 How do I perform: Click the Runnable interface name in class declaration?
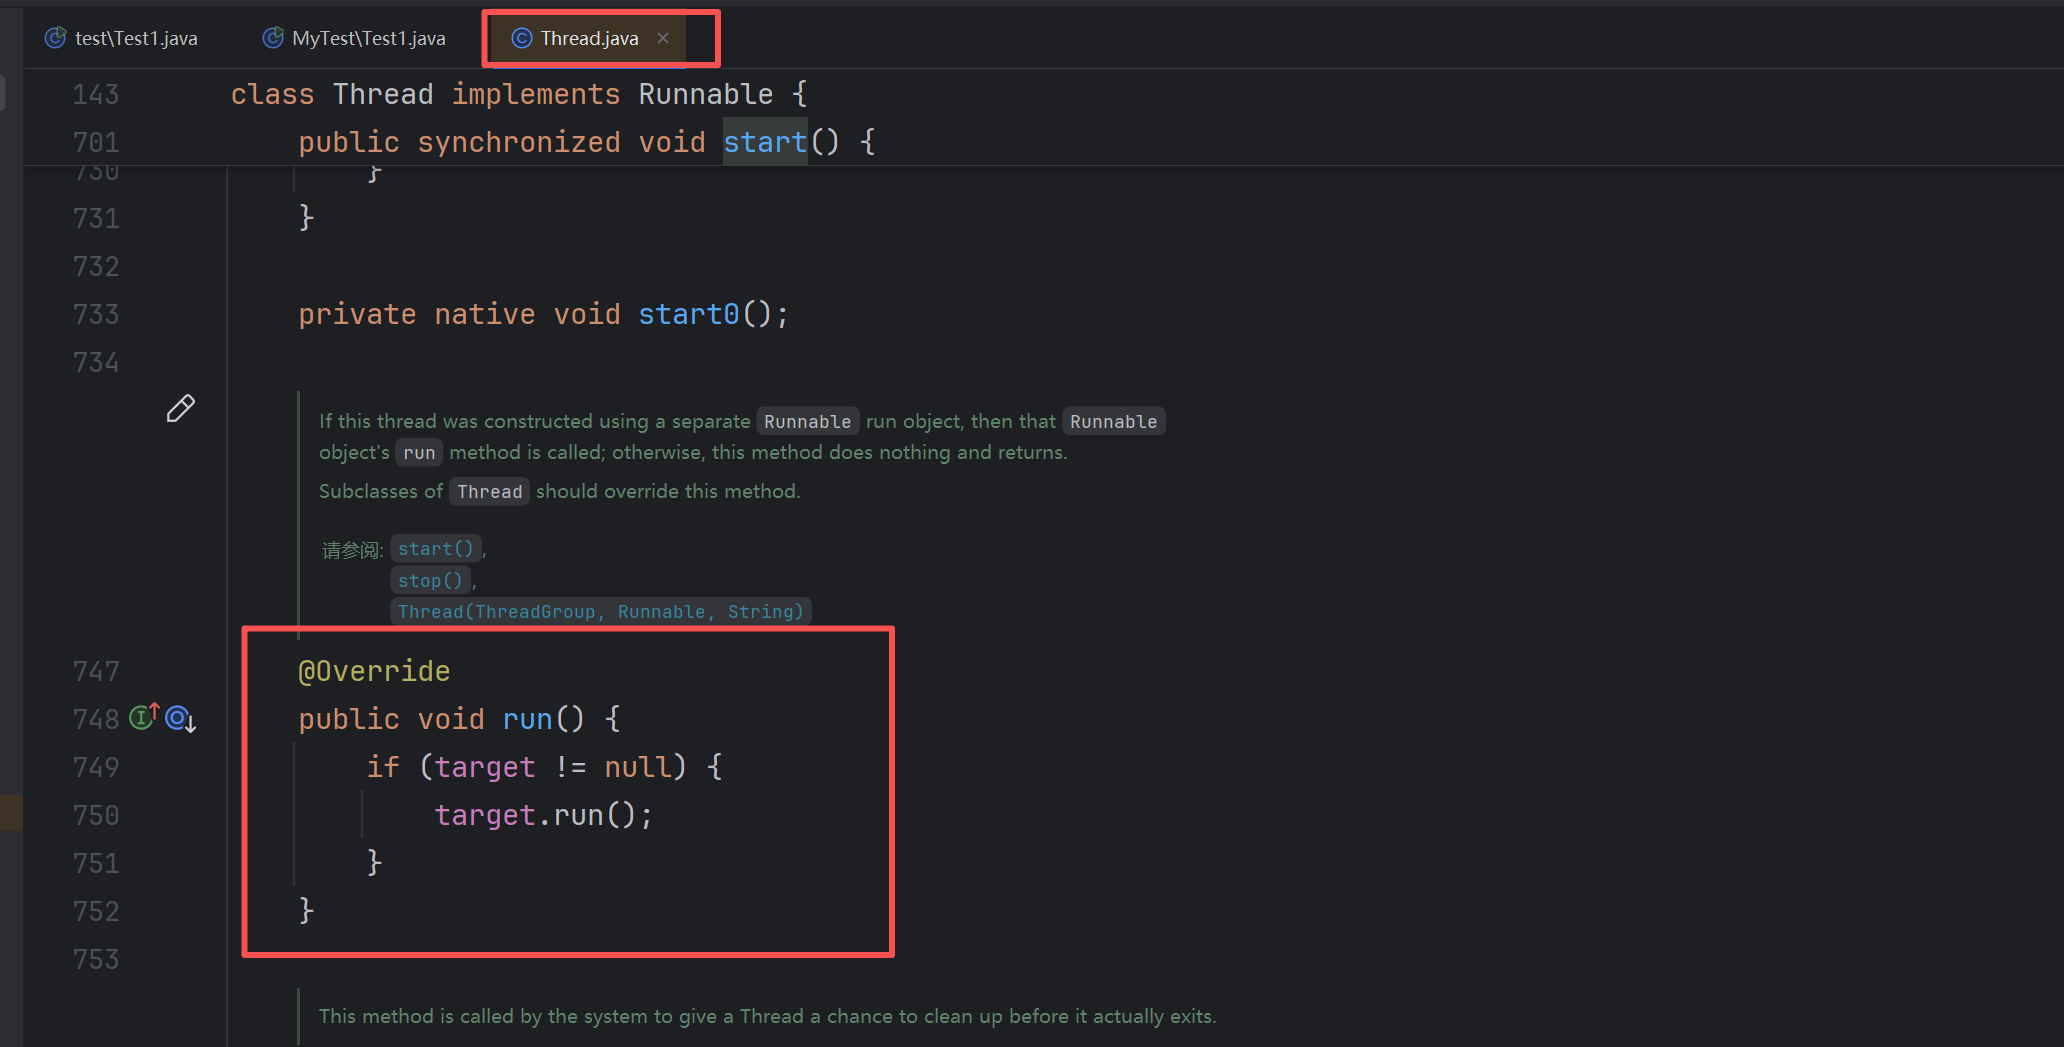tap(706, 94)
